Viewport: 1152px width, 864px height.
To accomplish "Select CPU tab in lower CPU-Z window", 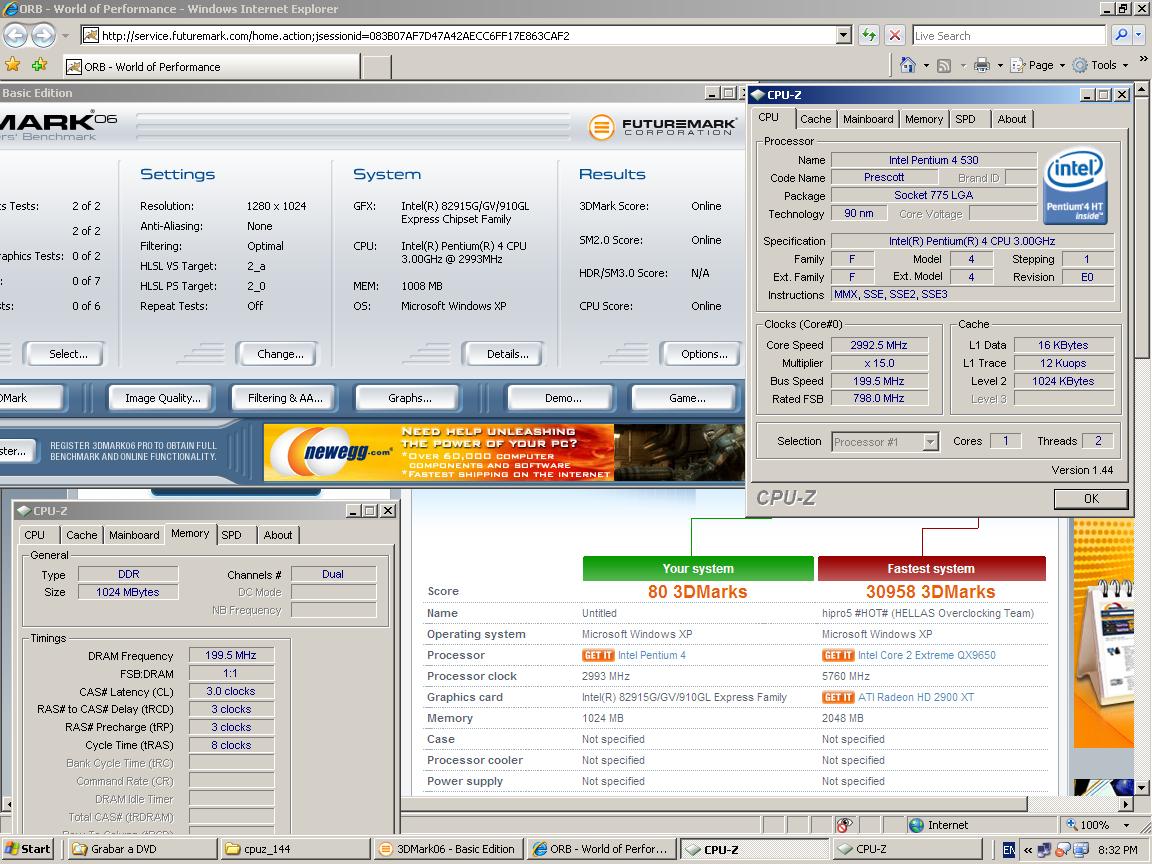I will [35, 535].
